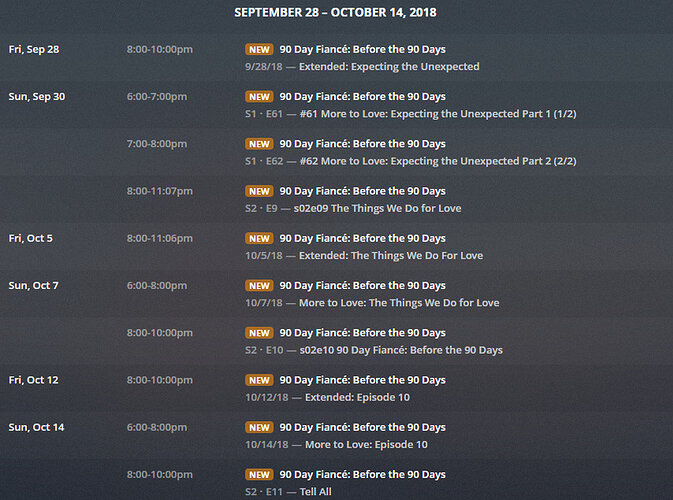Click NEW badge on the S2 E9 listing
The height and width of the screenshot is (500, 673).
[x=259, y=191]
